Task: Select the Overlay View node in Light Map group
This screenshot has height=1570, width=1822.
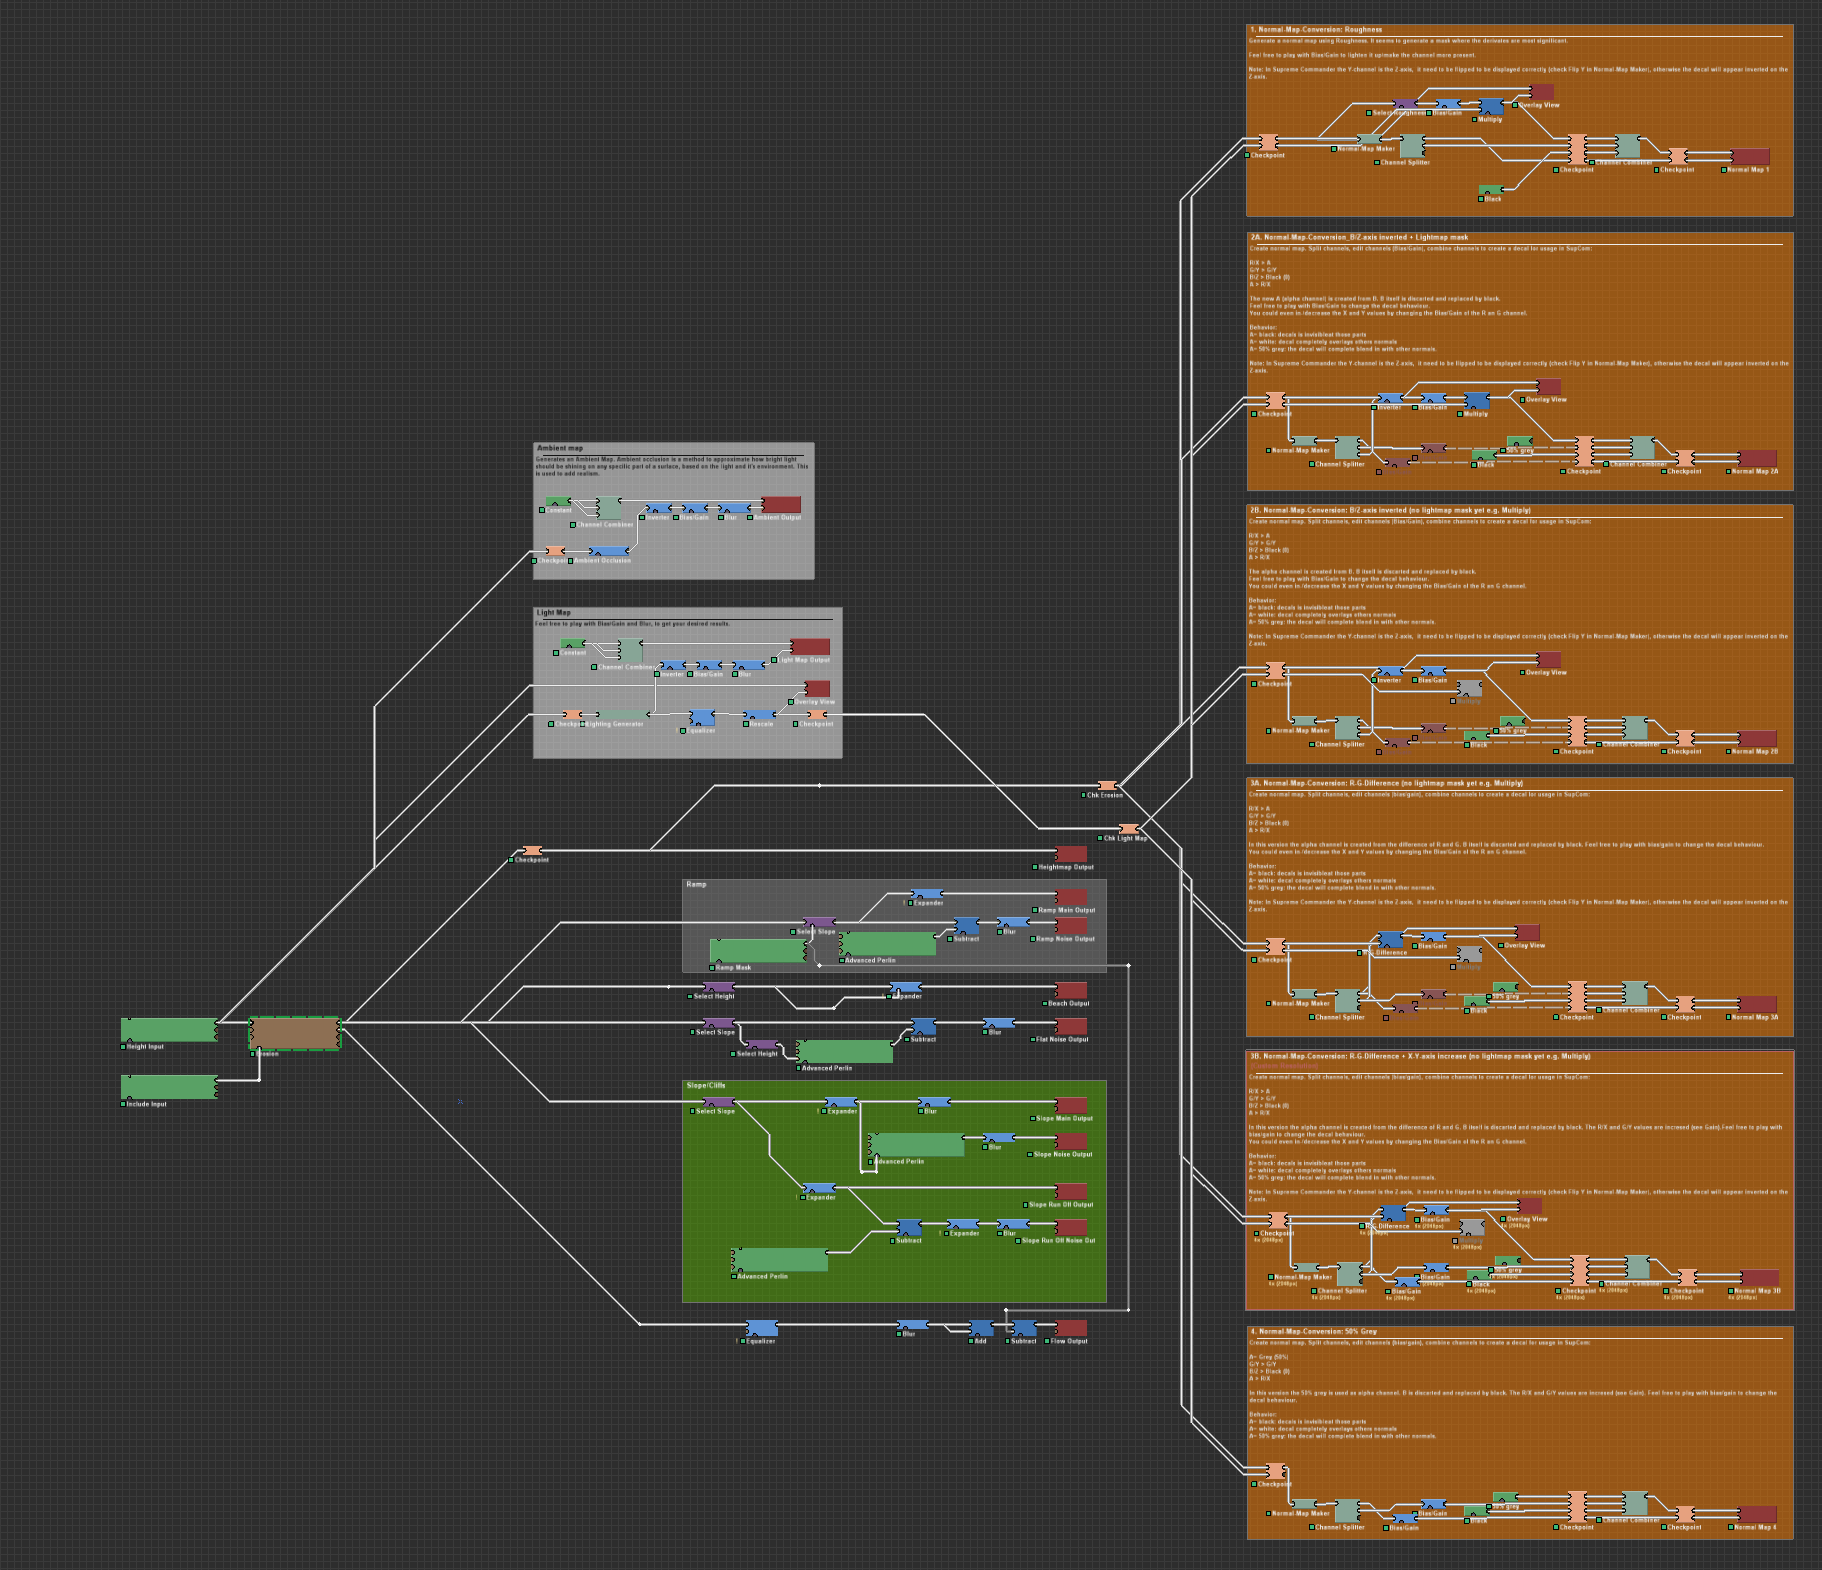Action: (817, 688)
